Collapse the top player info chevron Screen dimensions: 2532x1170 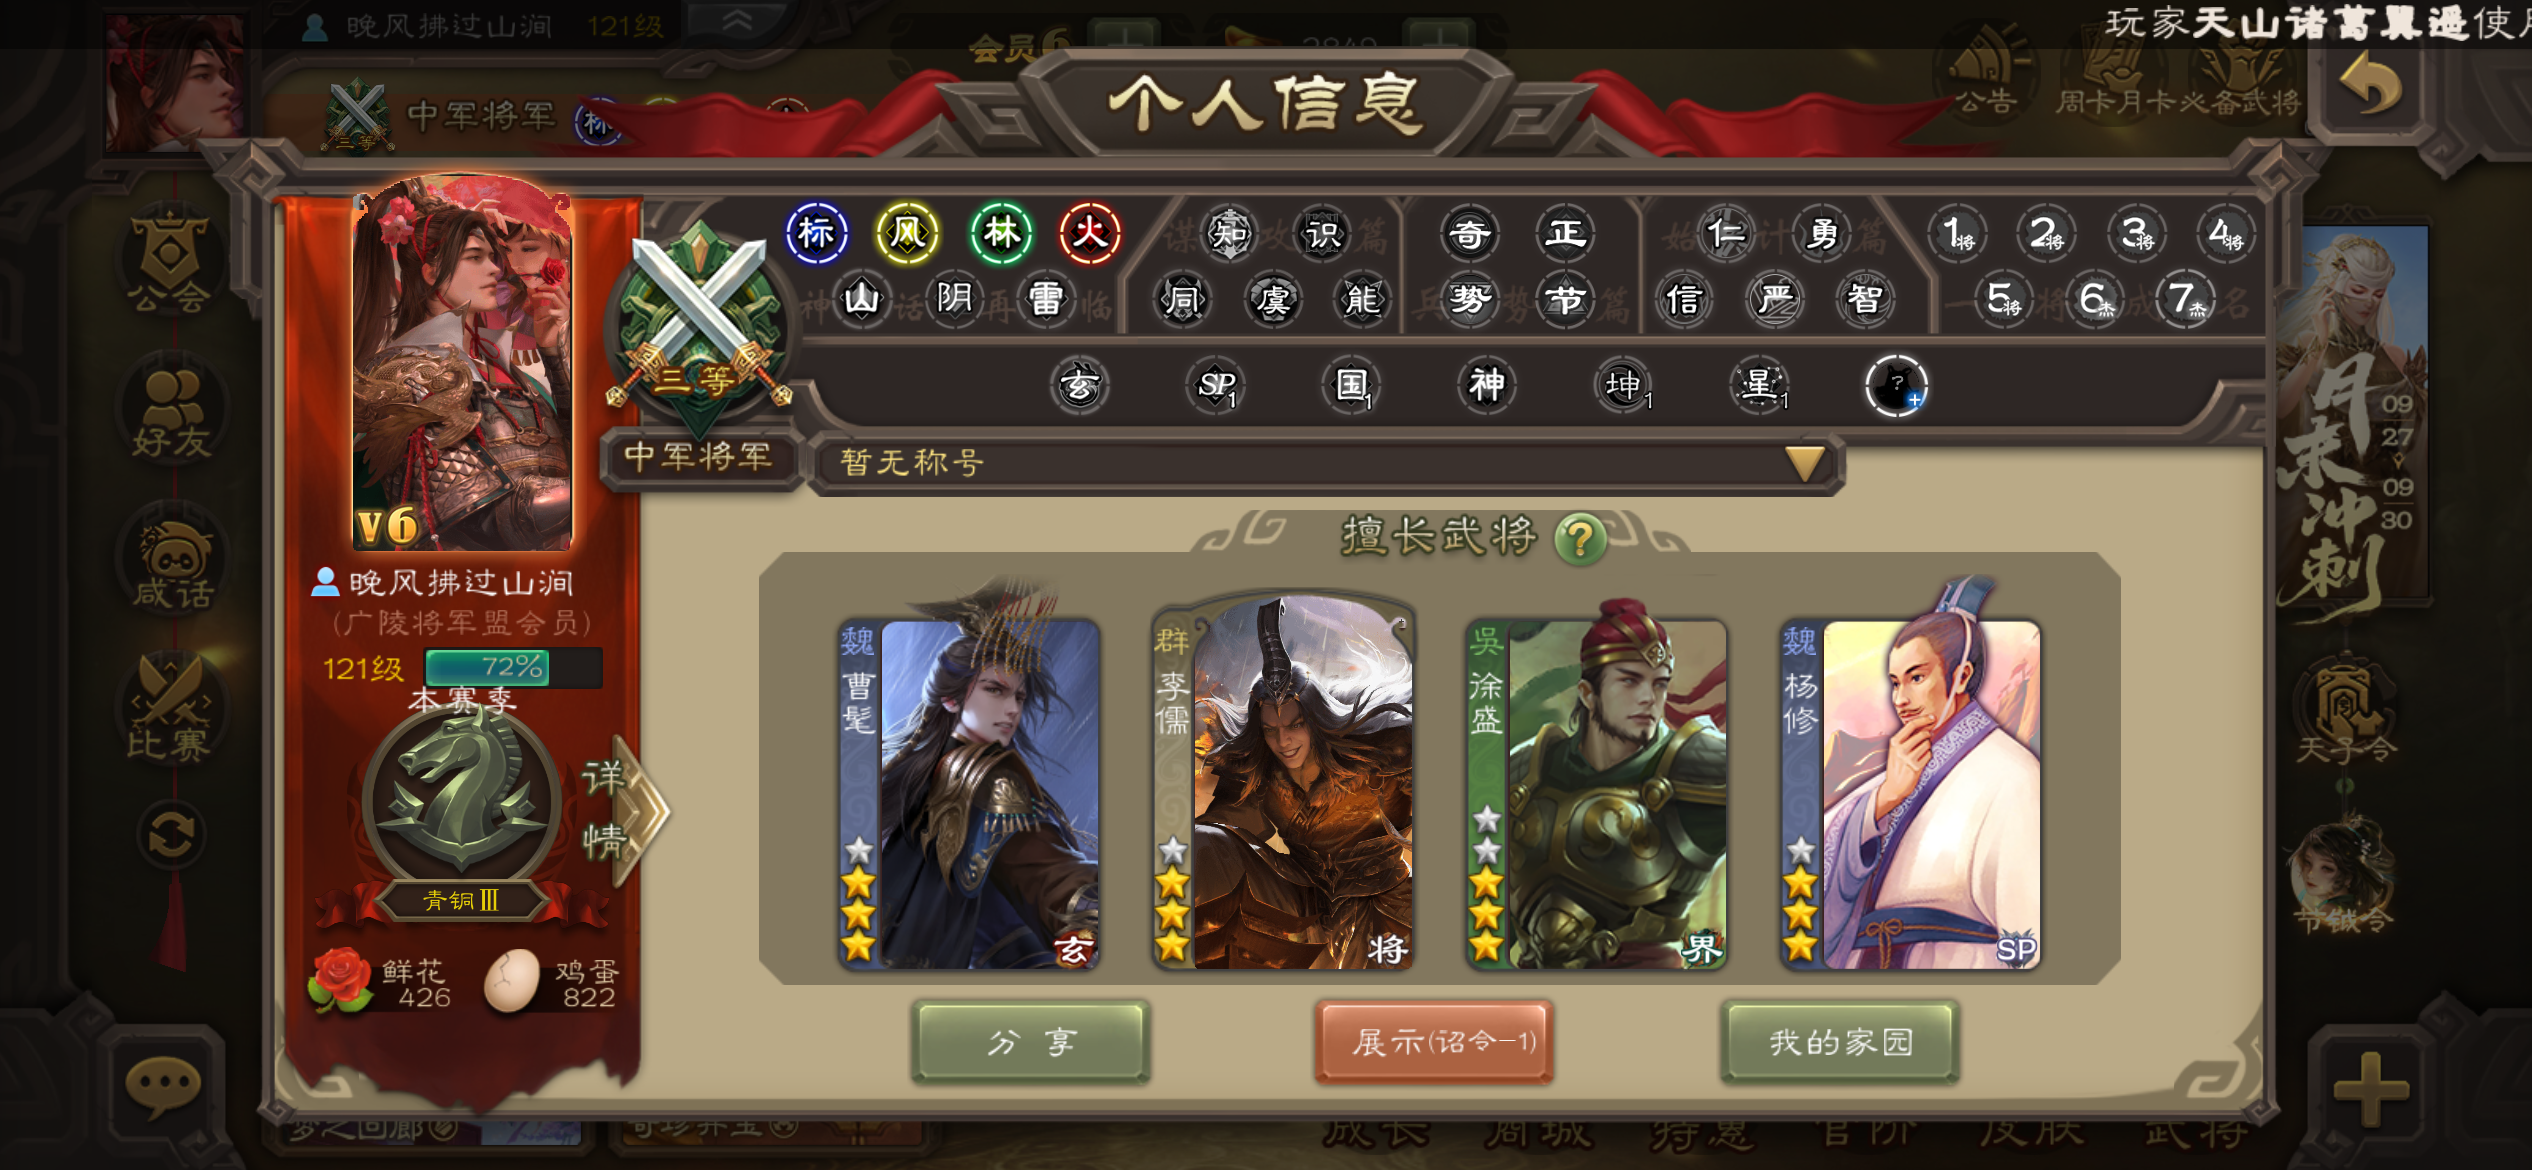[737, 21]
